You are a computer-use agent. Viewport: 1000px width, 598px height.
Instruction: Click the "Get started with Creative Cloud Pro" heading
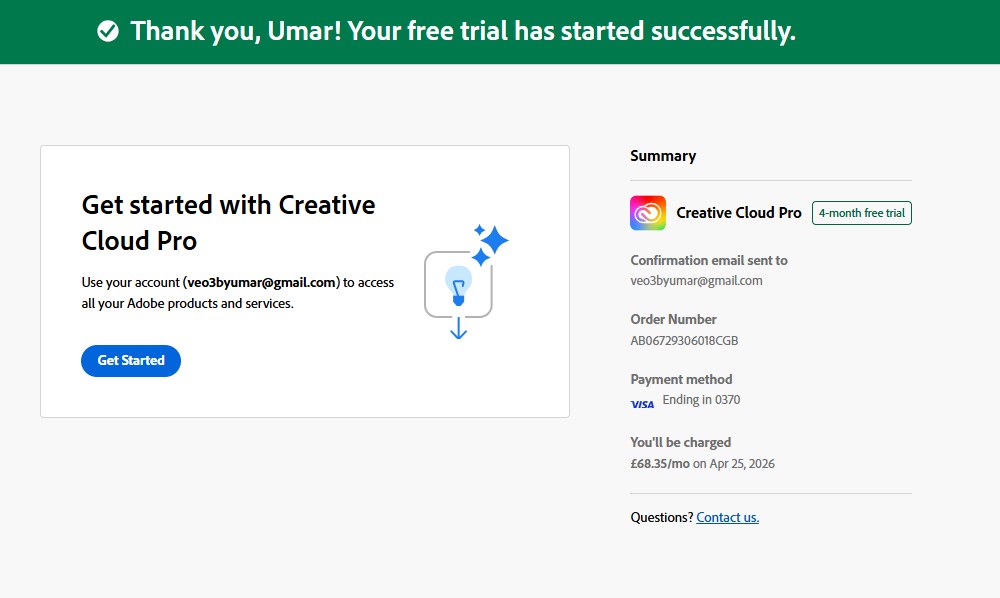pyautogui.click(x=228, y=222)
